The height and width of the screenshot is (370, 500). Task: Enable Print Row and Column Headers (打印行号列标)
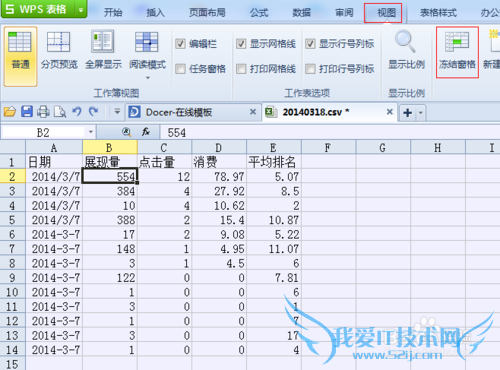click(x=310, y=69)
